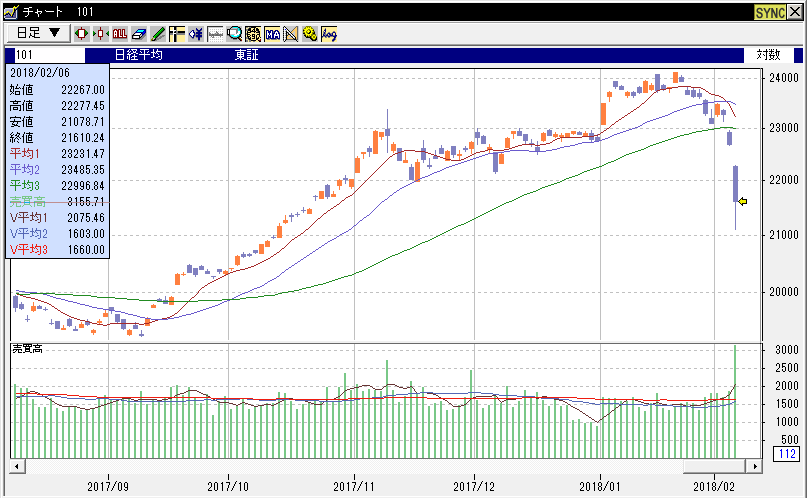This screenshot has height=498, width=807.
Task: Toggle the log scale icon
Action: [x=329, y=33]
